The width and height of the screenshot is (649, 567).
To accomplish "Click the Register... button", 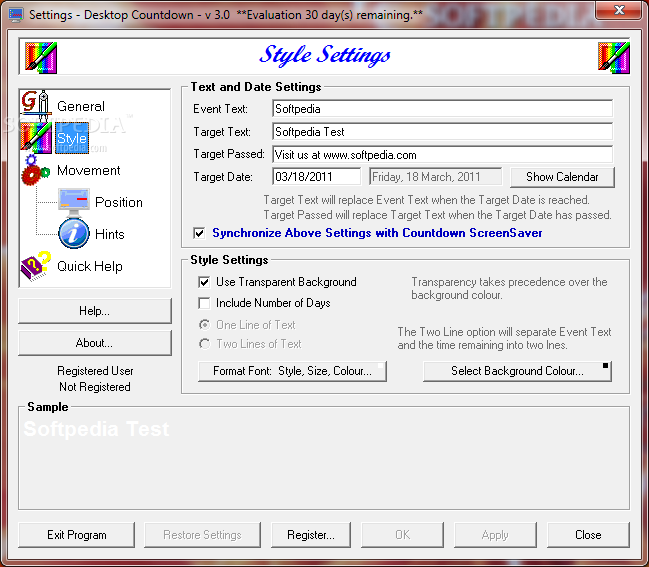I will [311, 535].
